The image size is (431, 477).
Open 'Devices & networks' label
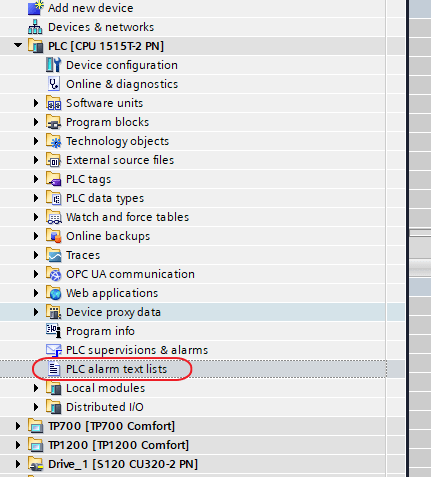tap(101, 27)
